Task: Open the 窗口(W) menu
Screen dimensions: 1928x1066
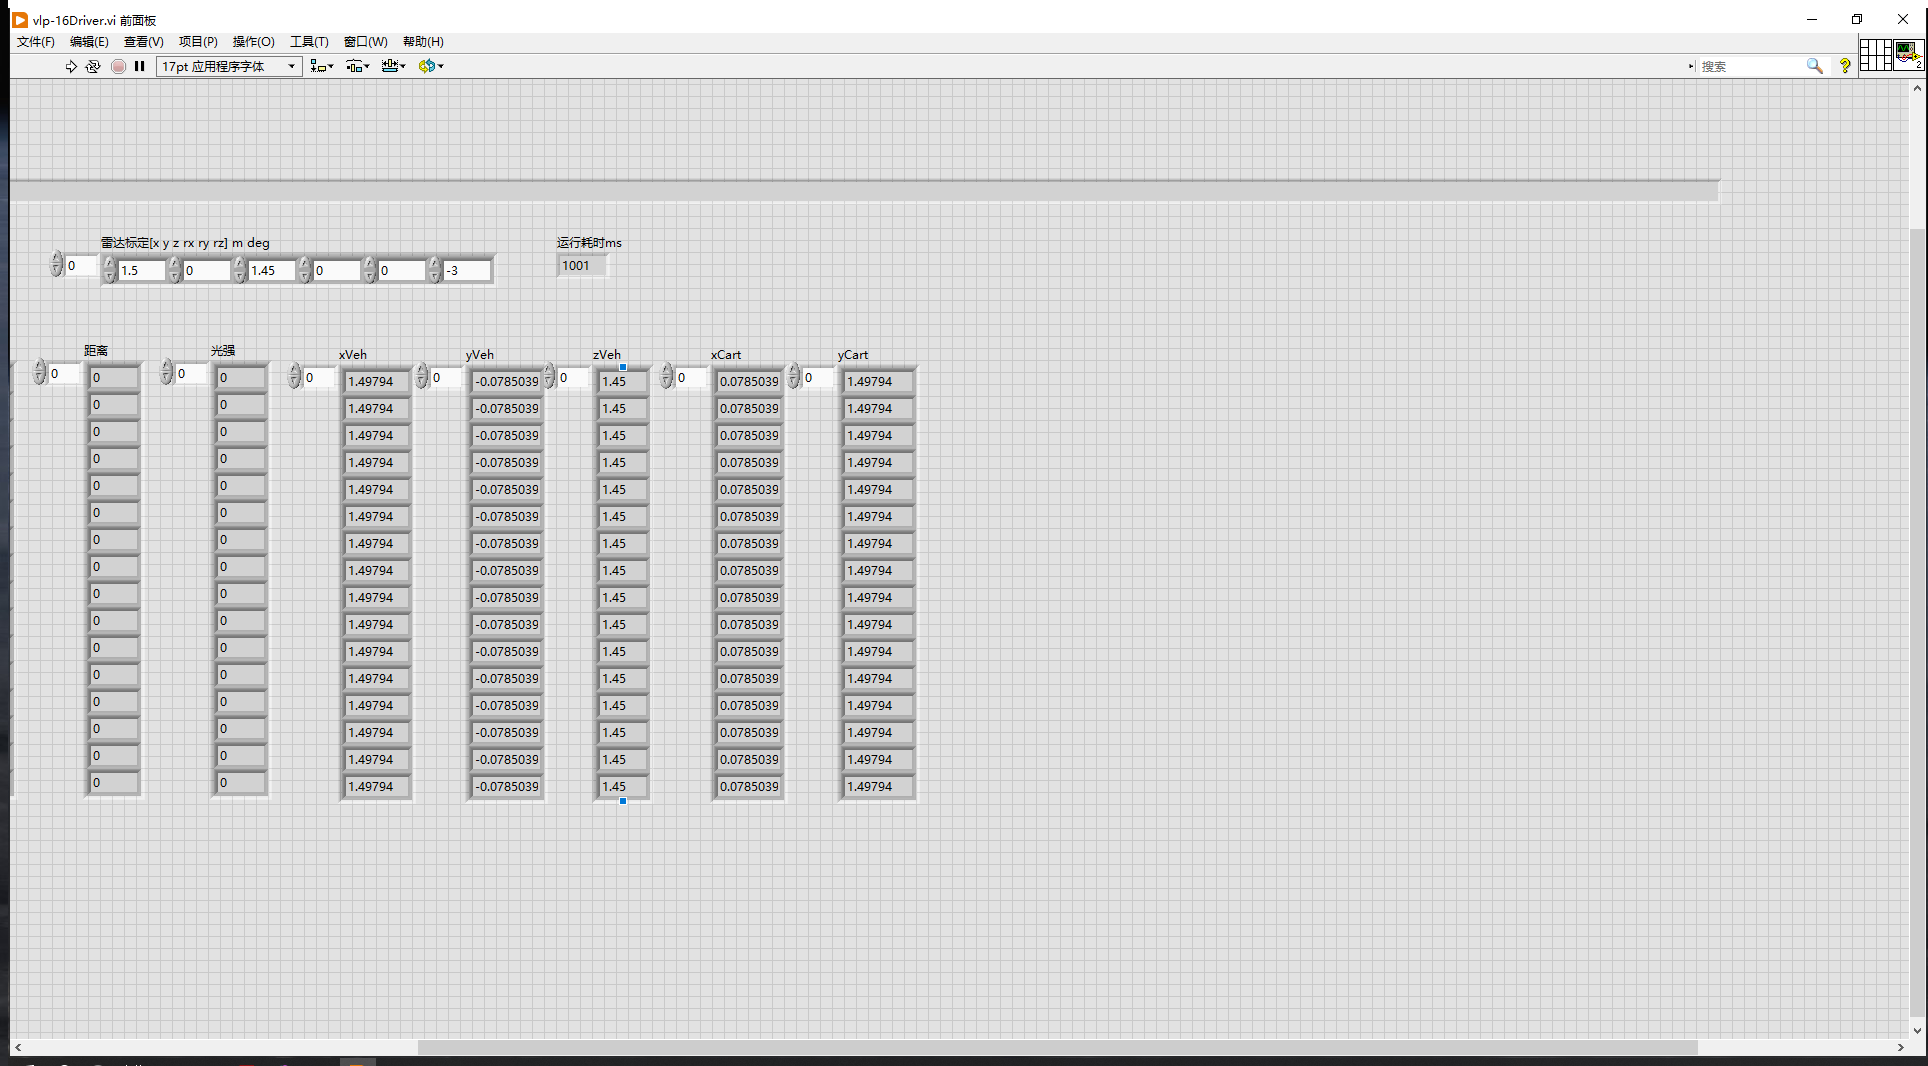Action: [x=365, y=41]
